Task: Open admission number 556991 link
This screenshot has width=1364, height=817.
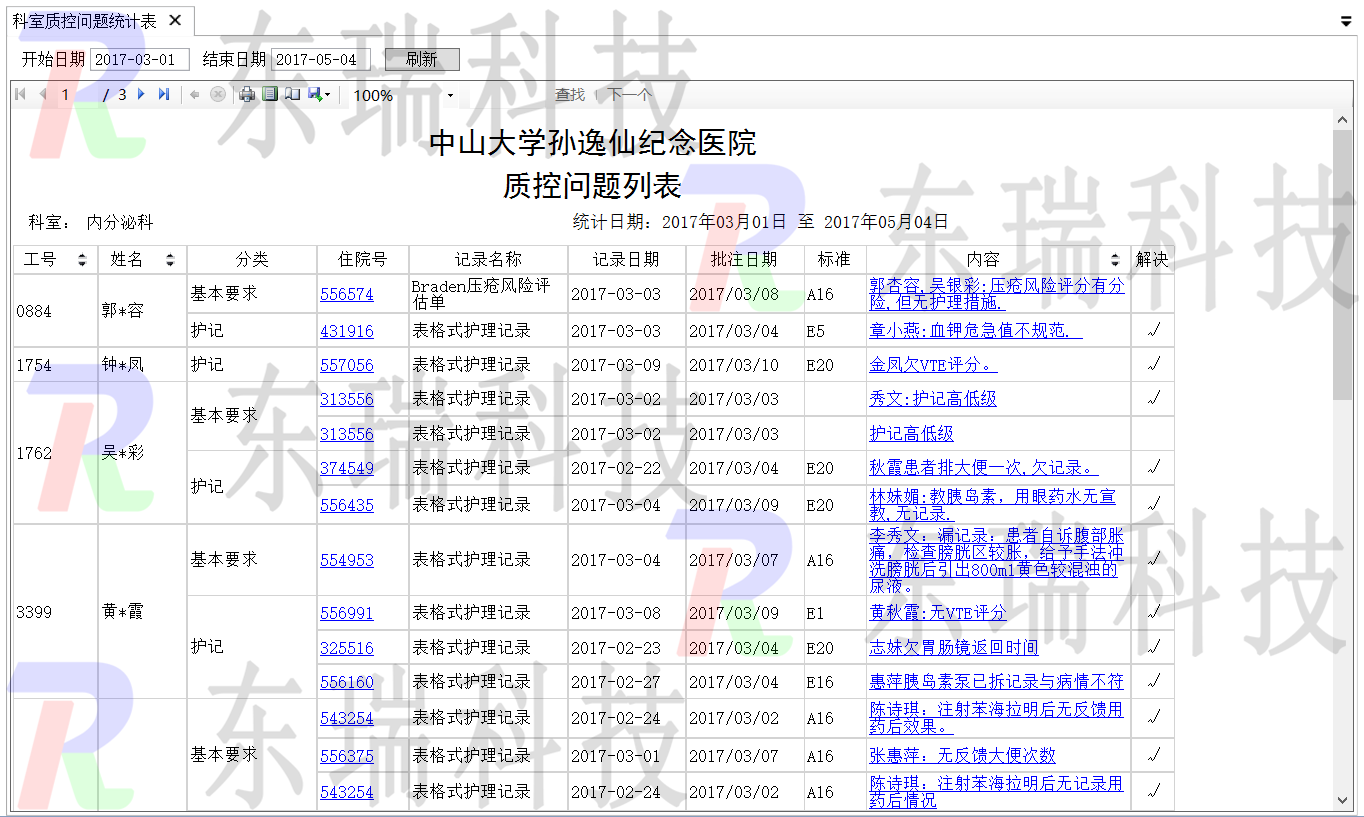Action: pyautogui.click(x=347, y=613)
